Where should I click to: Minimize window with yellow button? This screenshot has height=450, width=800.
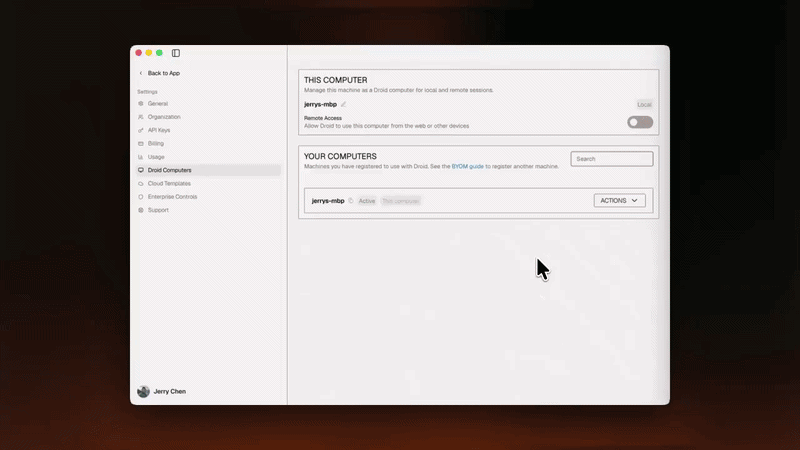point(148,53)
